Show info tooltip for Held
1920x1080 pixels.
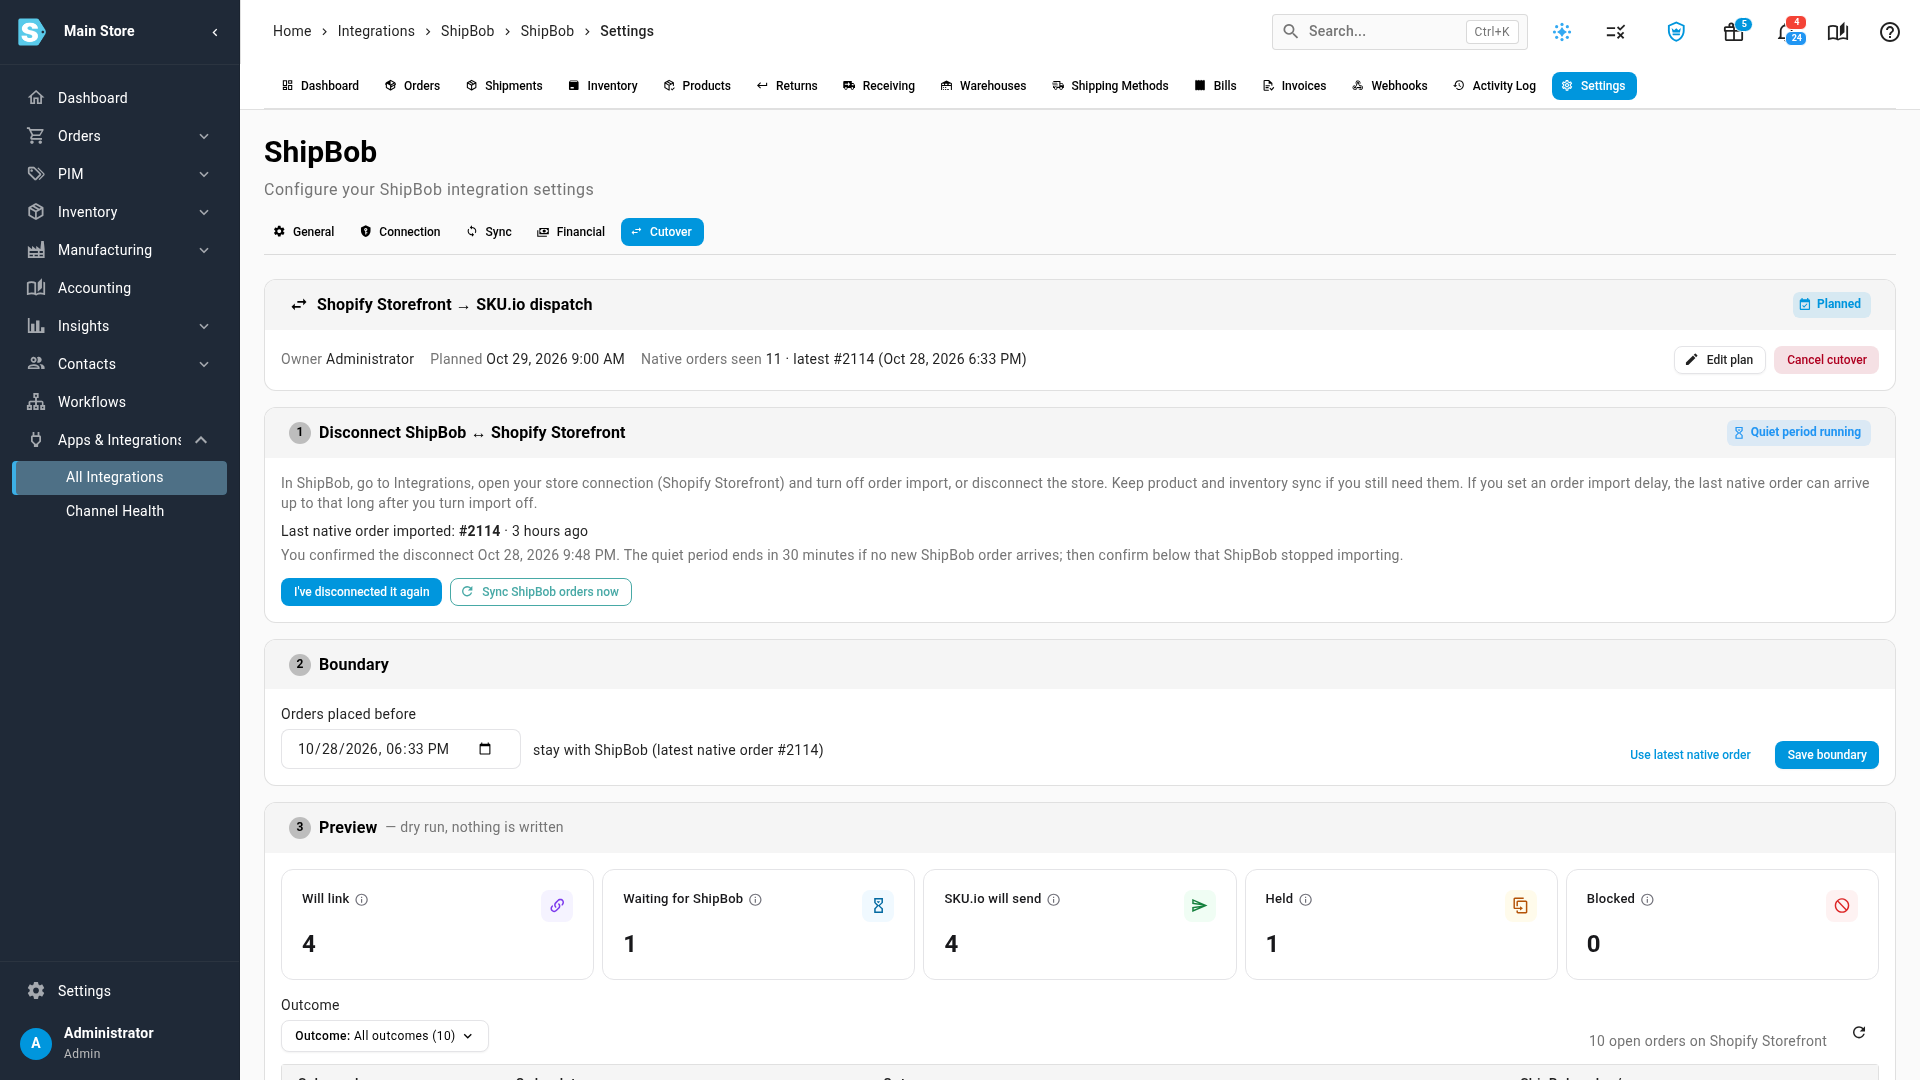[x=1306, y=900]
